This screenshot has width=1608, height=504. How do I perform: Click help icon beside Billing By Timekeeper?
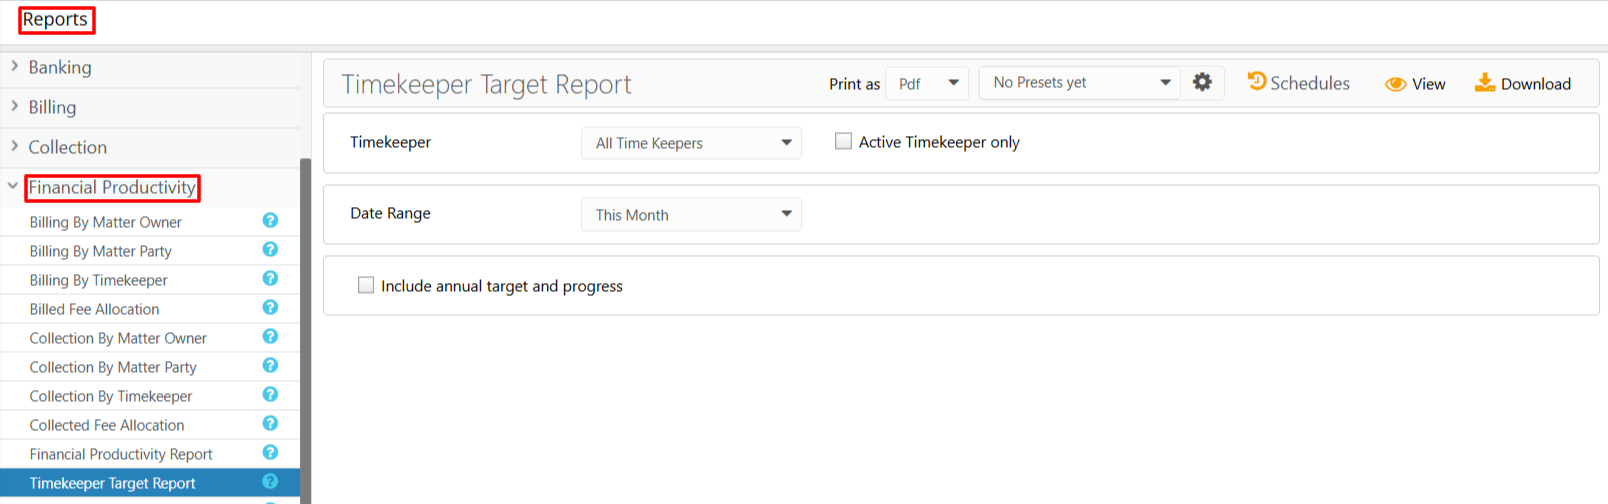click(x=270, y=278)
